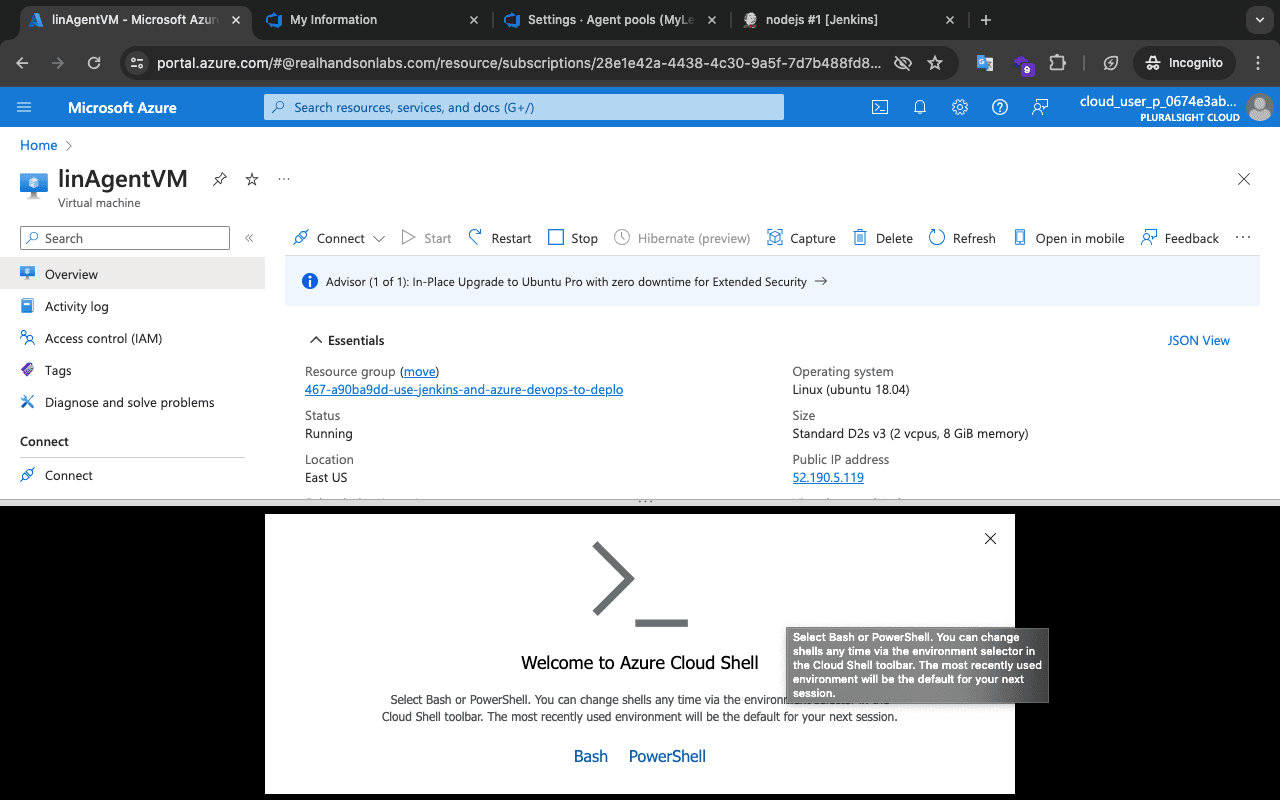Open the Incognito profile button
Viewport: 1280px width, 800px height.
tap(1185, 63)
